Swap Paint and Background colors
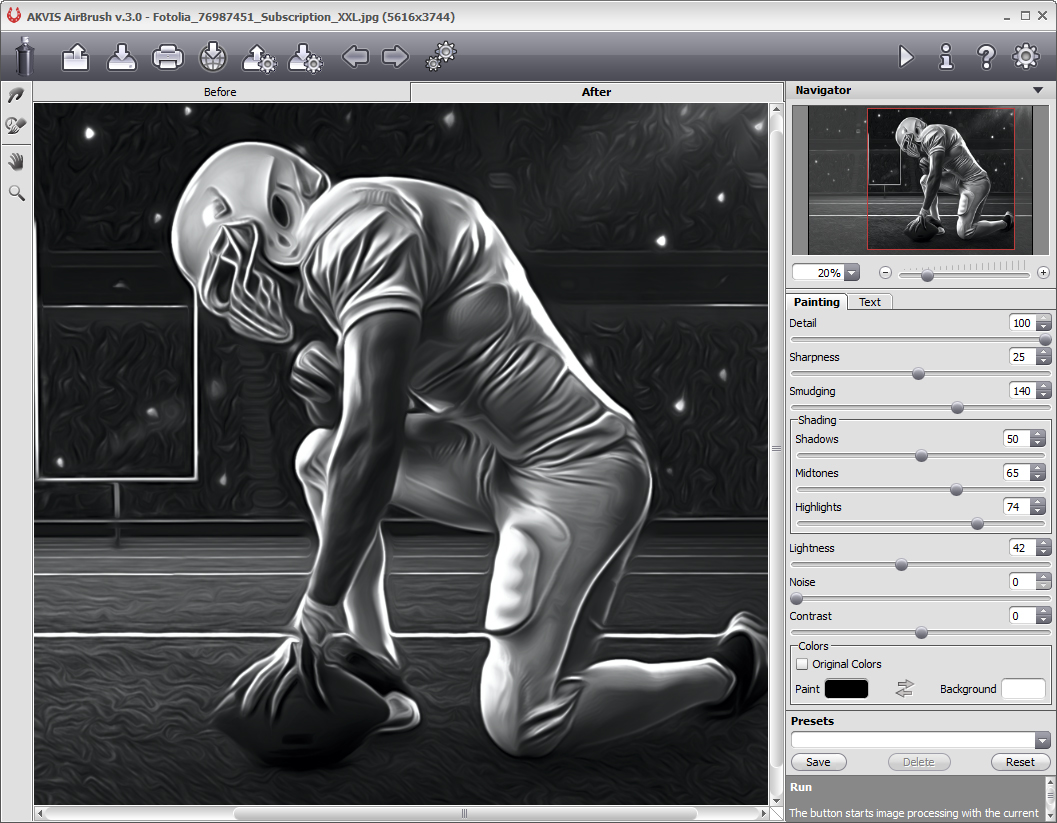This screenshot has width=1057, height=823. click(x=905, y=688)
